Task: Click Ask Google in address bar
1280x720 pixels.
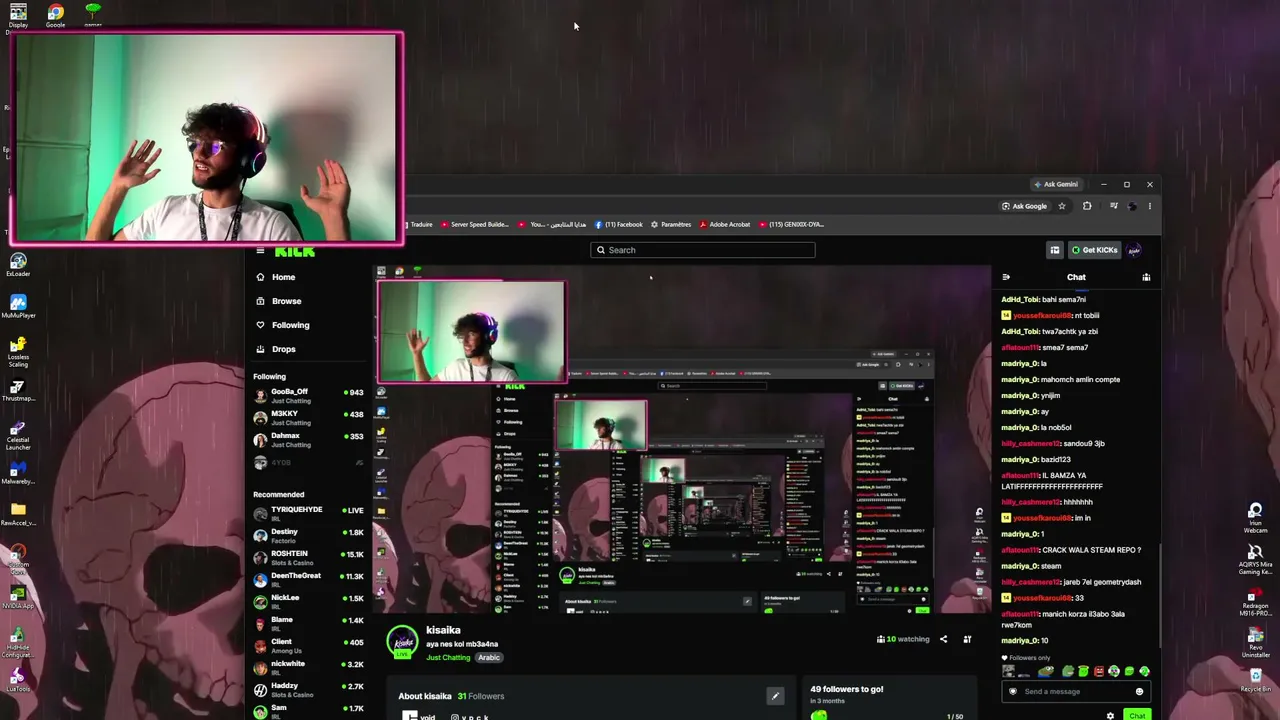Action: coord(1024,206)
